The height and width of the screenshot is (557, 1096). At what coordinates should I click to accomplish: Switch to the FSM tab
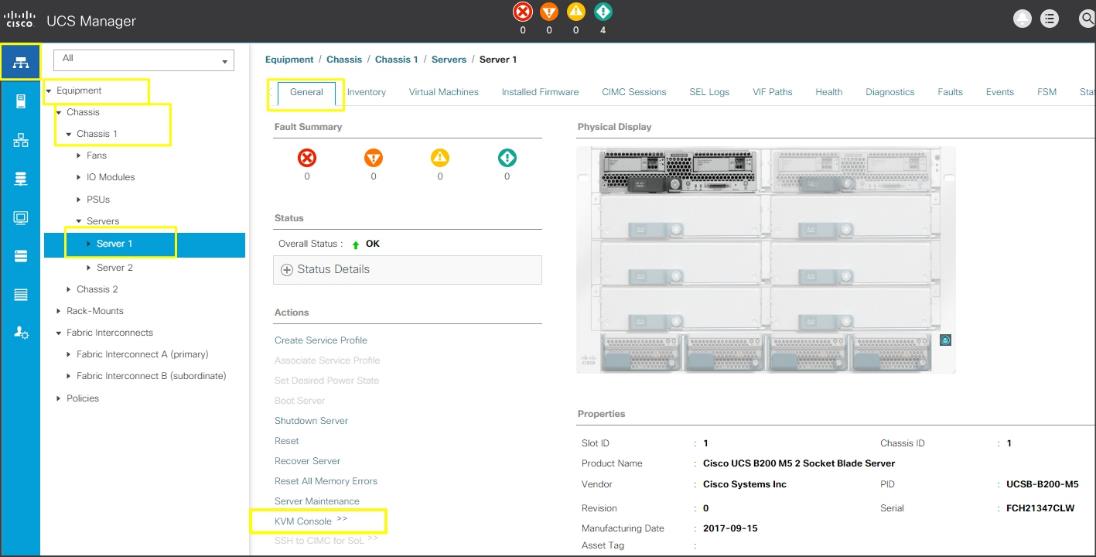point(1047,92)
